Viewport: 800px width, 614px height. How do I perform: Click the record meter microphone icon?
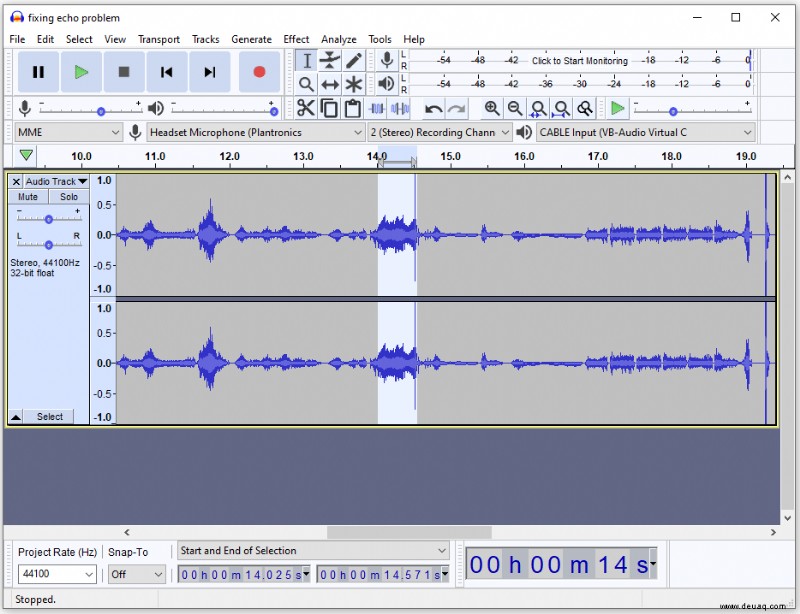[x=387, y=60]
